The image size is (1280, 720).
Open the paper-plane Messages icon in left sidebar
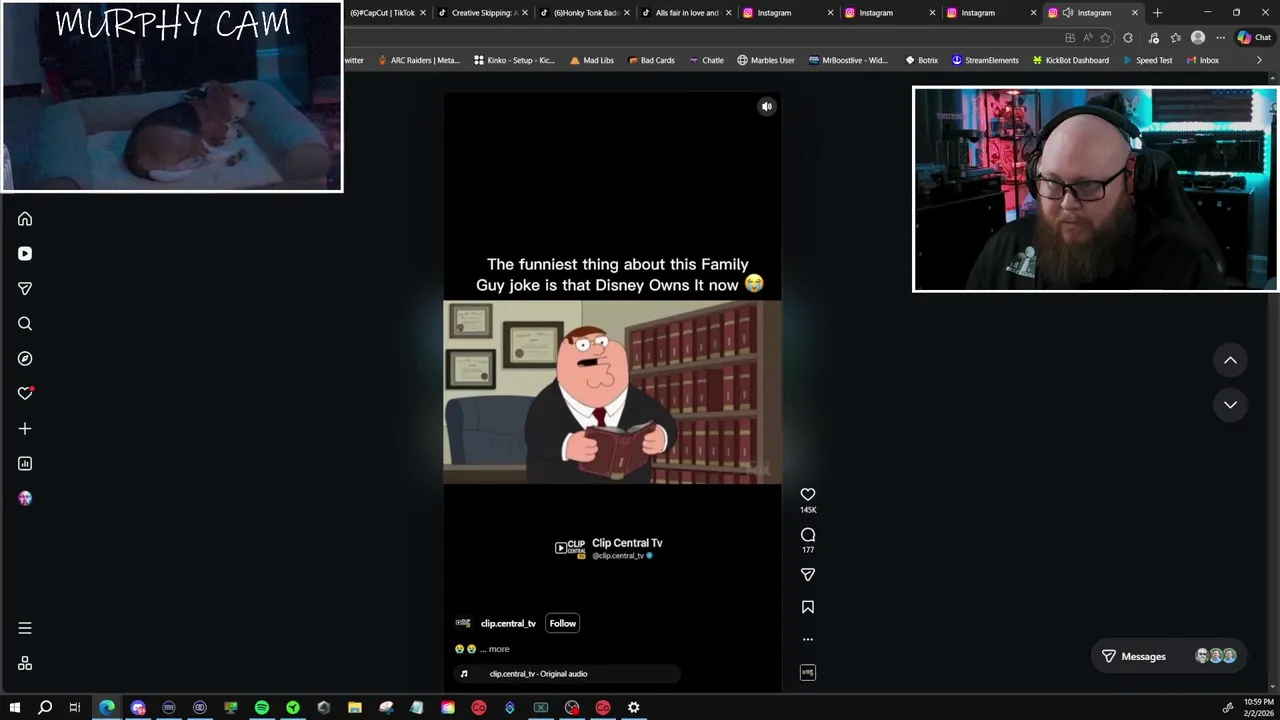click(25, 289)
